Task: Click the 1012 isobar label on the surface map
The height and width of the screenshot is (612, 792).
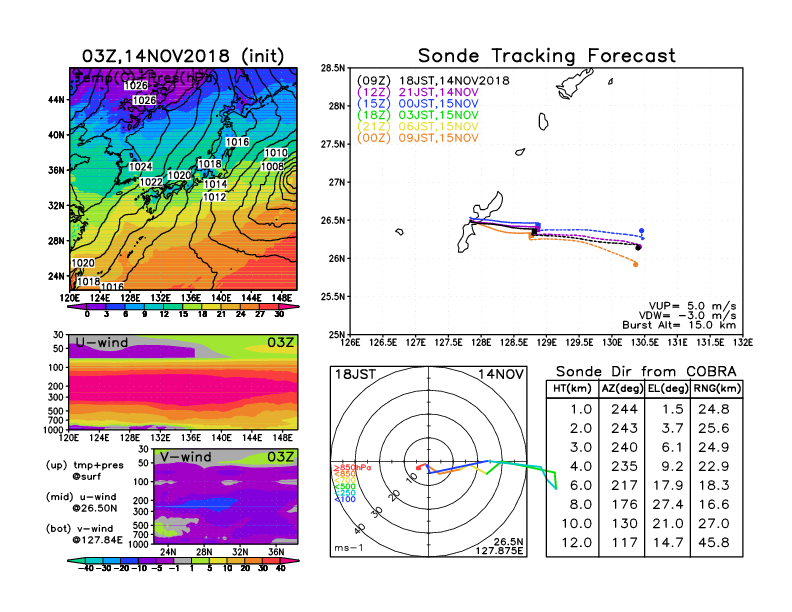Action: [215, 196]
